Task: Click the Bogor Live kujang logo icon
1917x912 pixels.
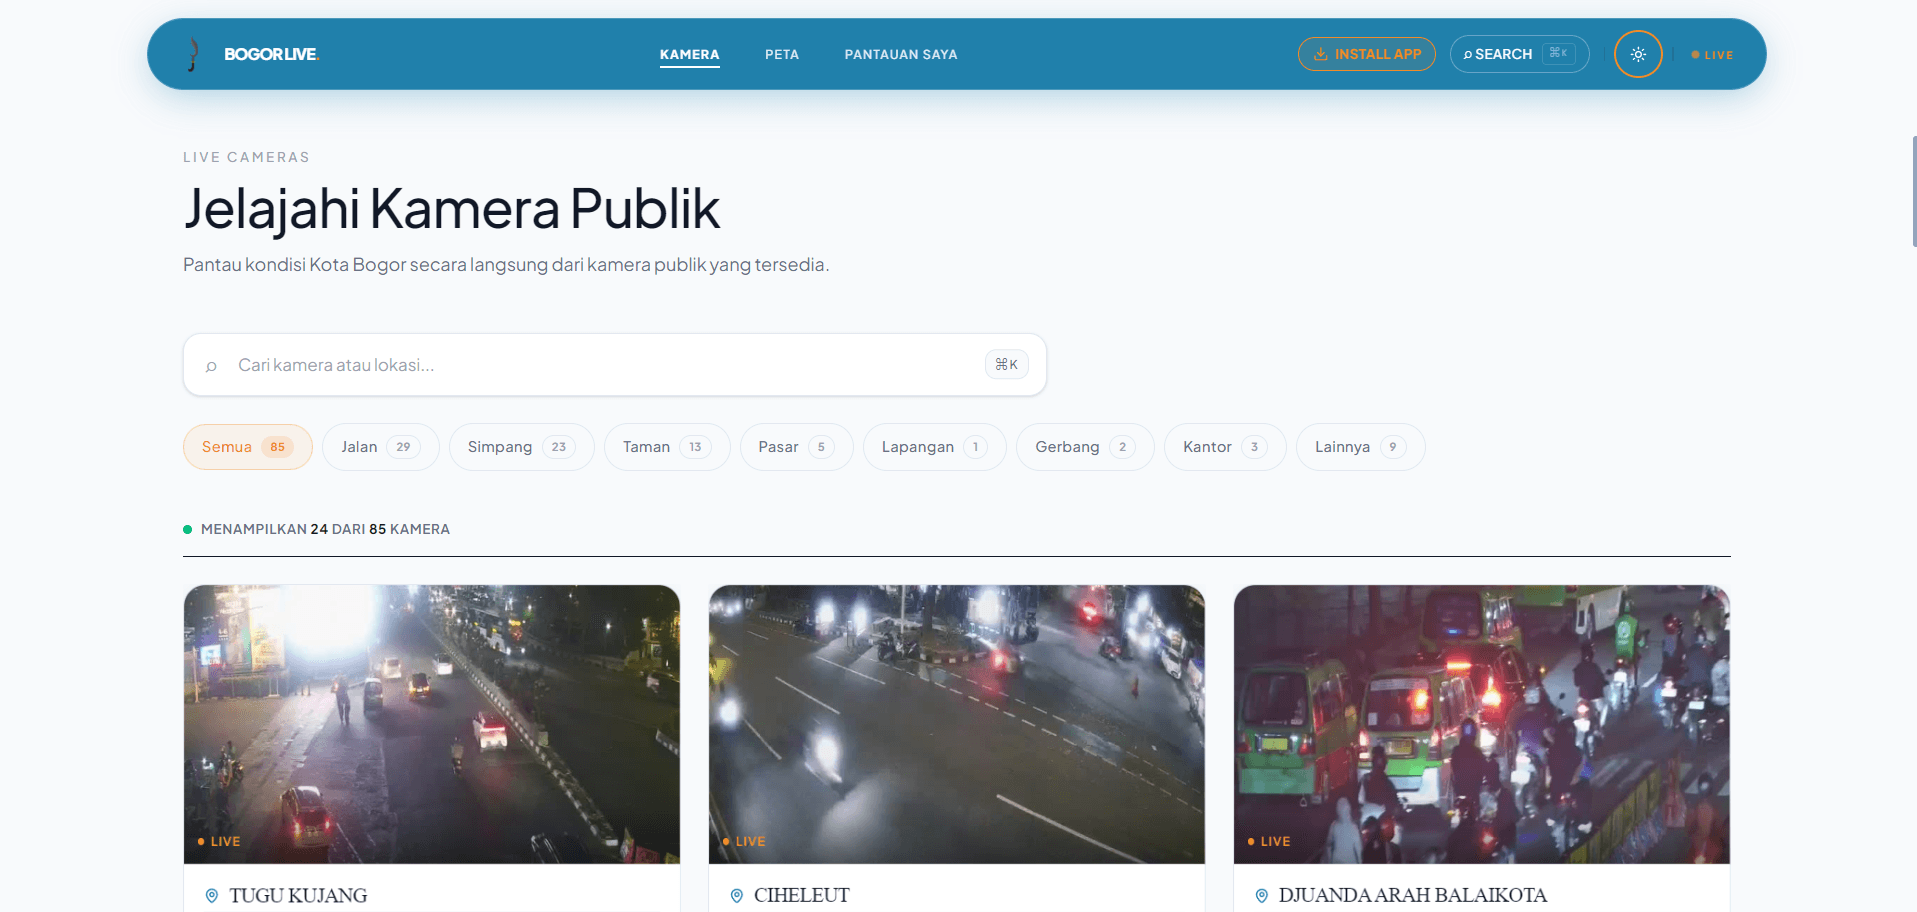Action: click(193, 54)
